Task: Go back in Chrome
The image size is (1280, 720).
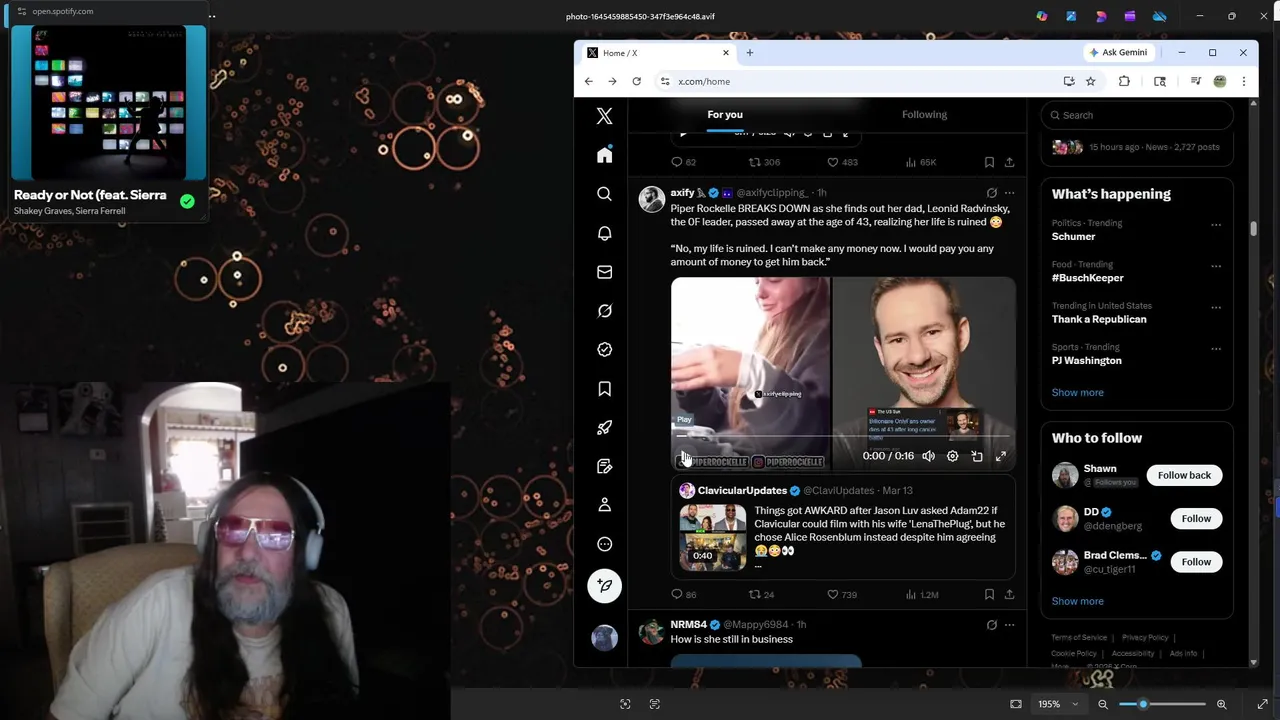Action: coord(588,81)
